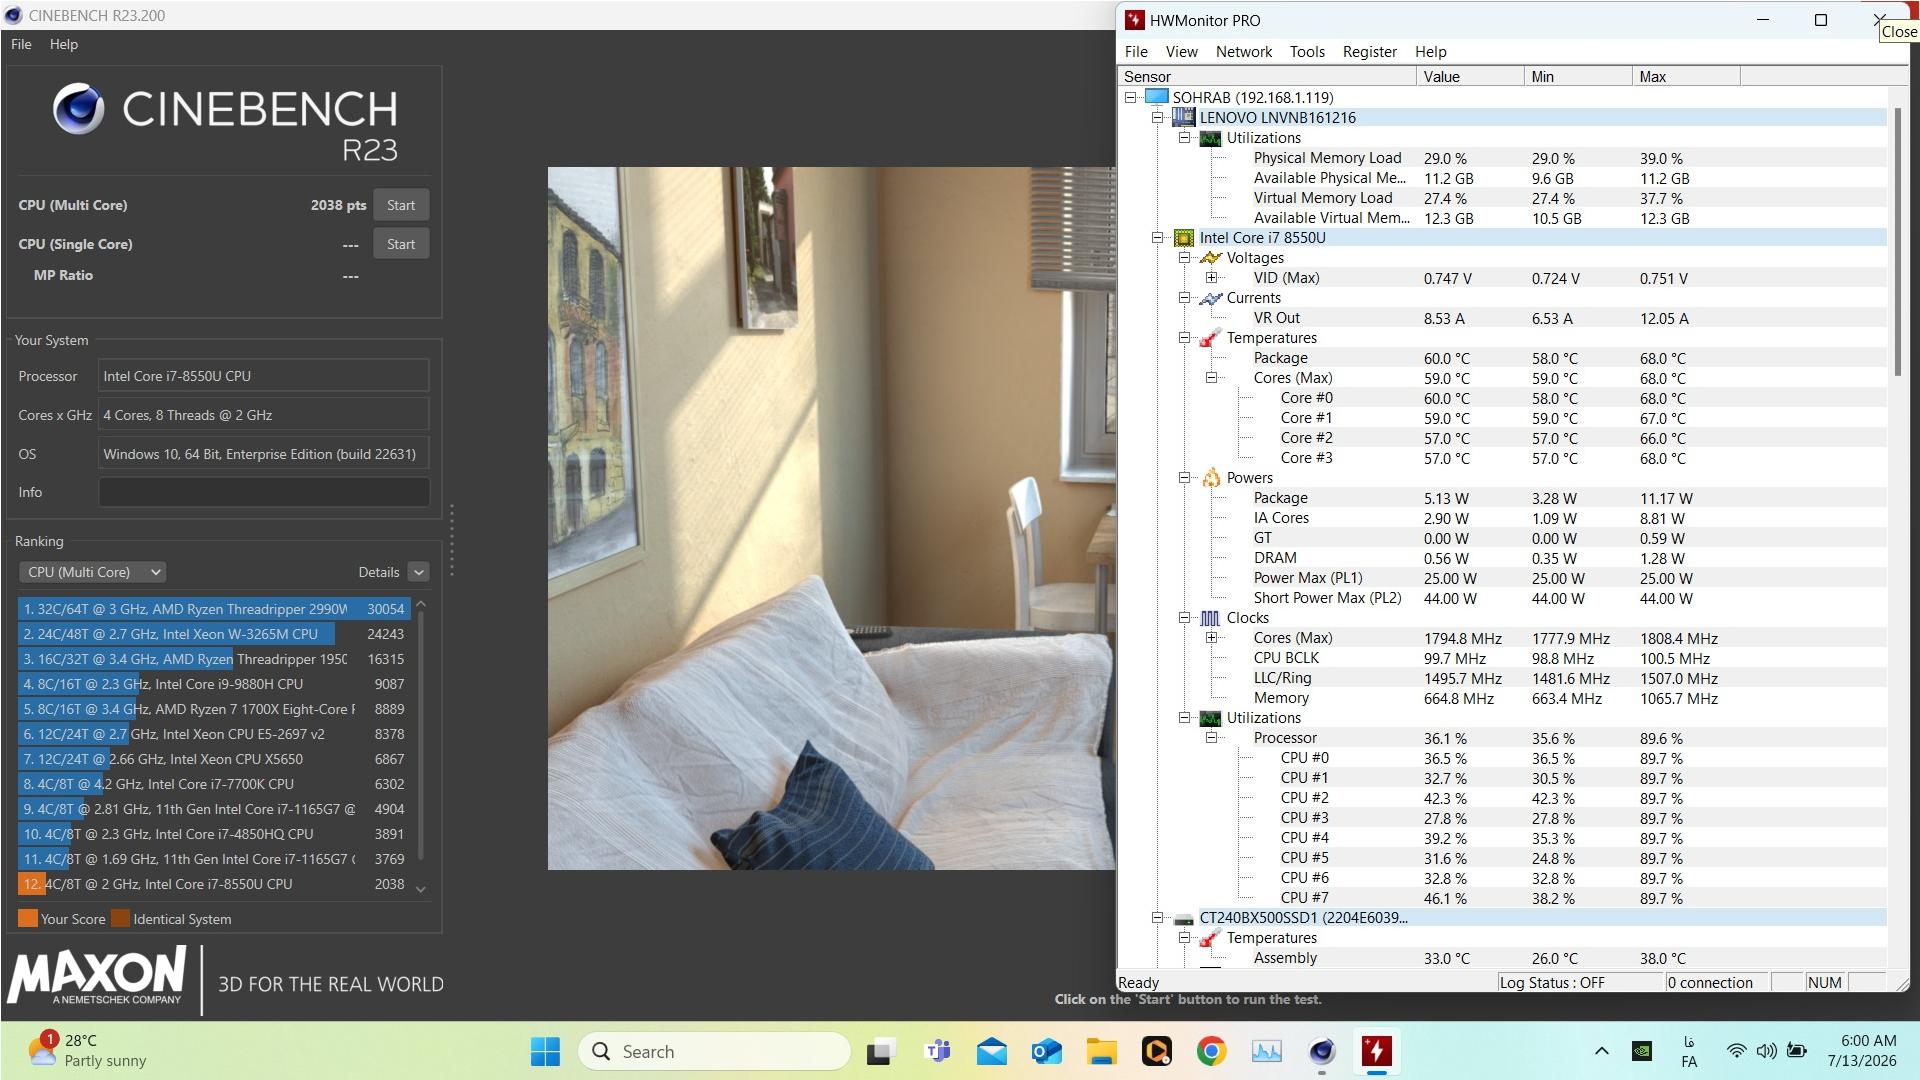Open Wi-Fi network settings
Viewport: 1920px width, 1080px height.
pos(1736,1051)
